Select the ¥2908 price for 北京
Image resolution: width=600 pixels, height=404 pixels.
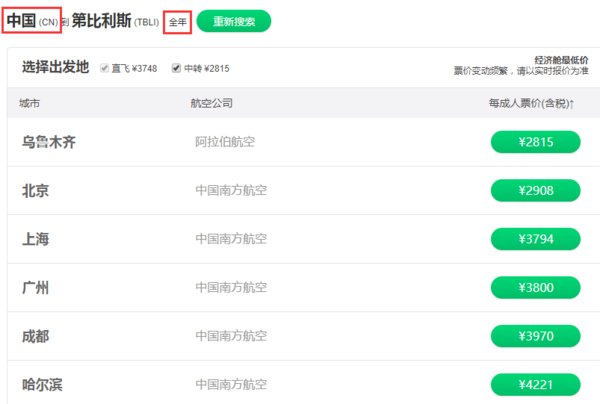pos(535,190)
